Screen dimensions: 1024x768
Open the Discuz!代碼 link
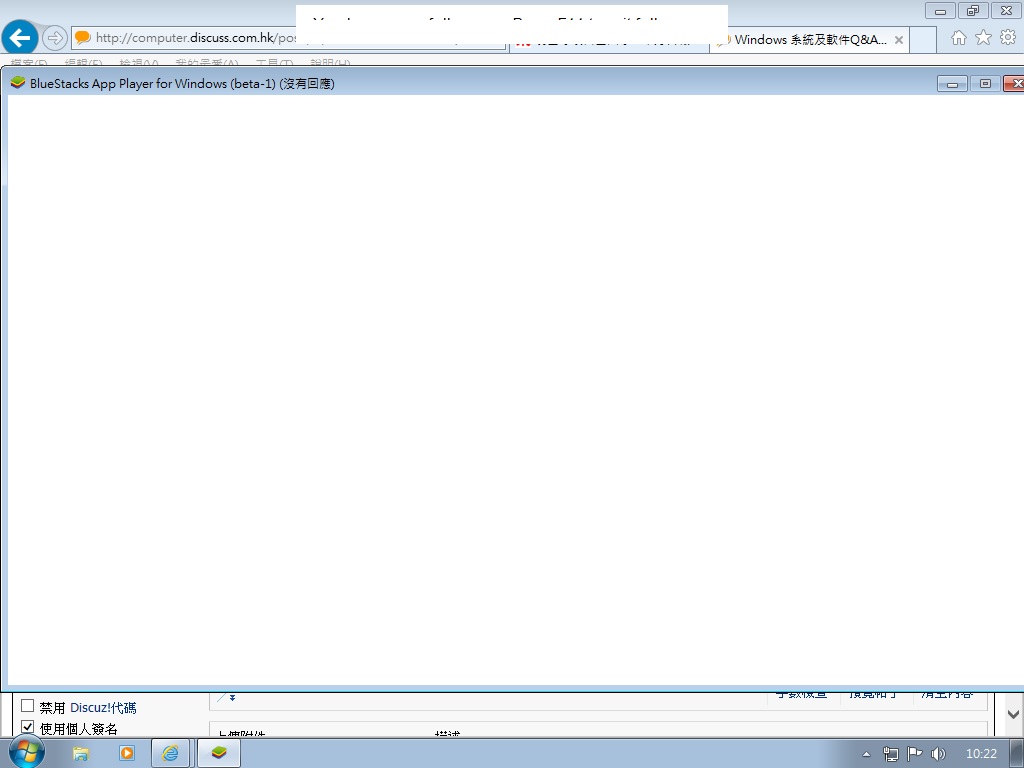103,708
